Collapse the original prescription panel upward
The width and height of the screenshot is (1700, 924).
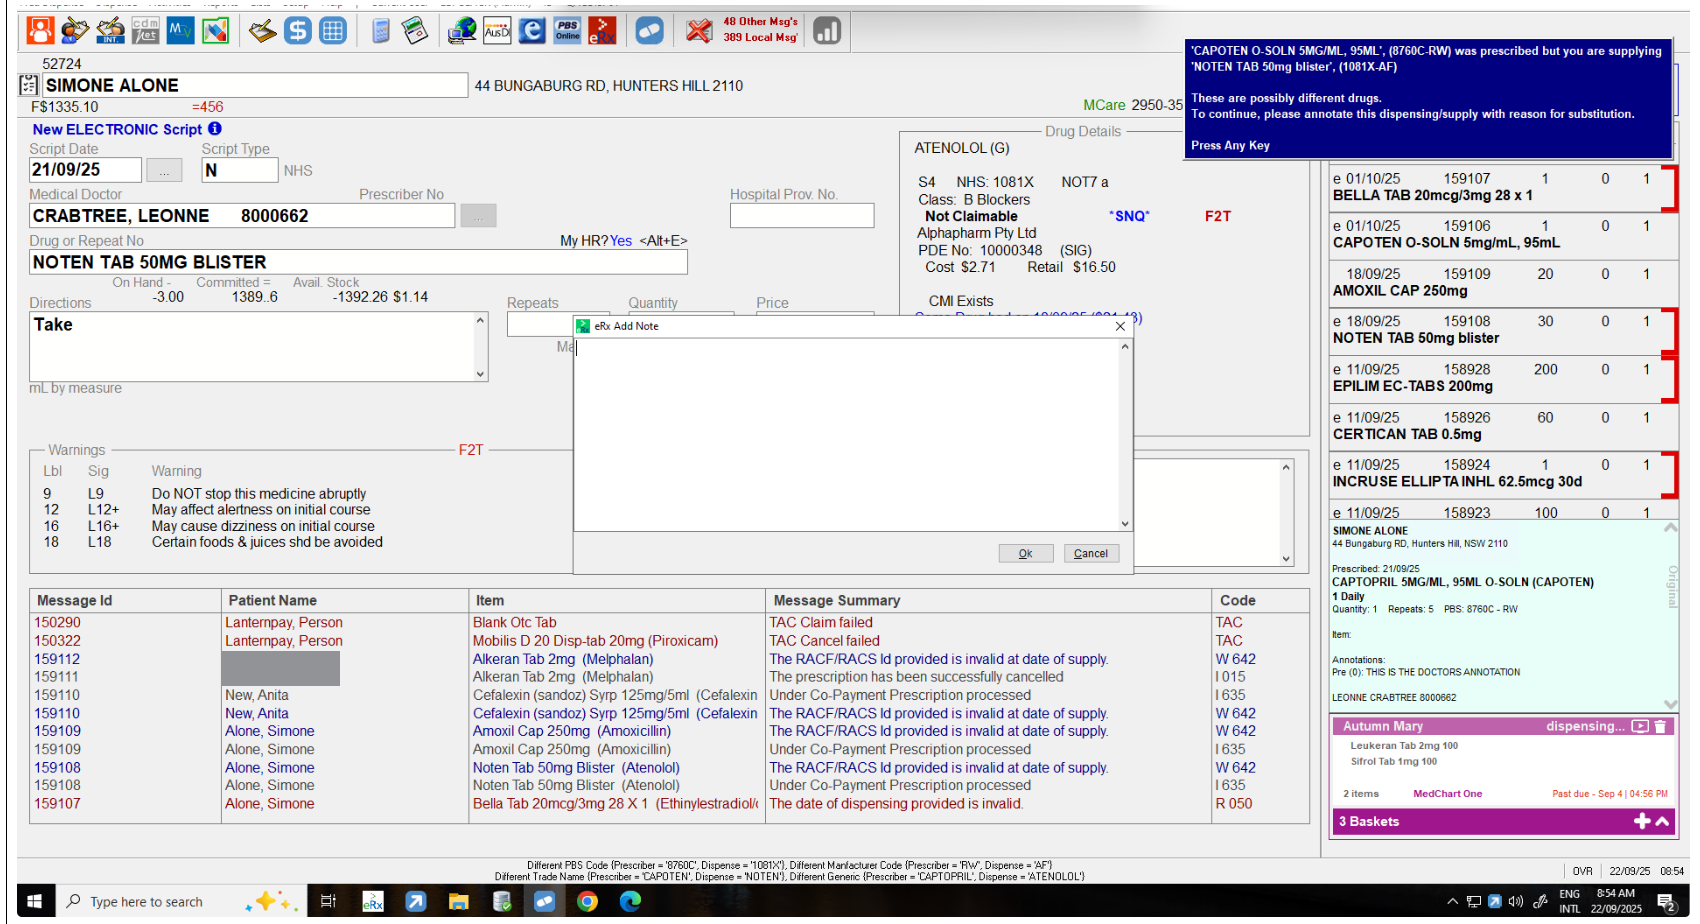tap(1670, 528)
